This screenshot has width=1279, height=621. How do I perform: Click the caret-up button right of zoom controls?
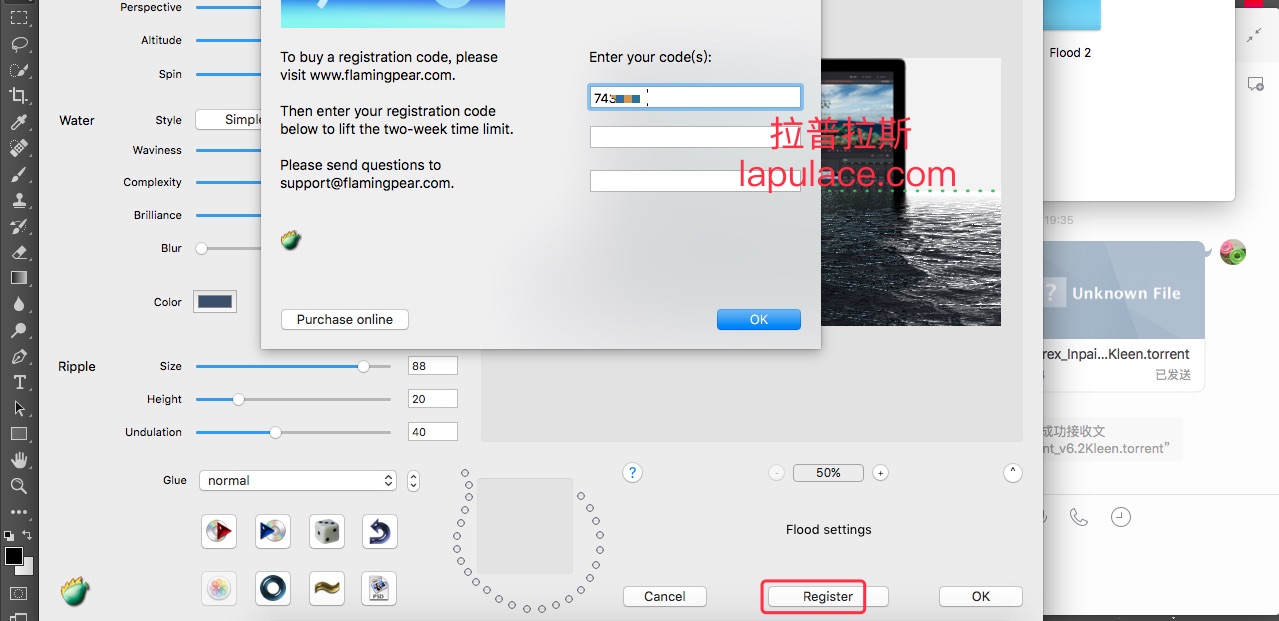(x=1013, y=473)
